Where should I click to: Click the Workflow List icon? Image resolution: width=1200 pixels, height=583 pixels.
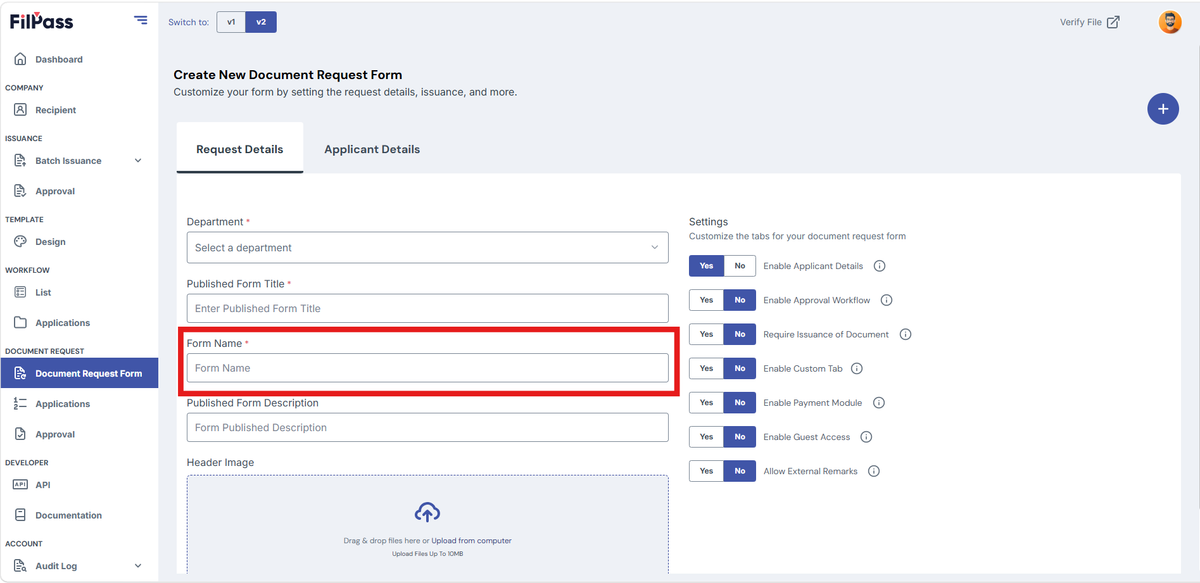pyautogui.click(x=20, y=292)
